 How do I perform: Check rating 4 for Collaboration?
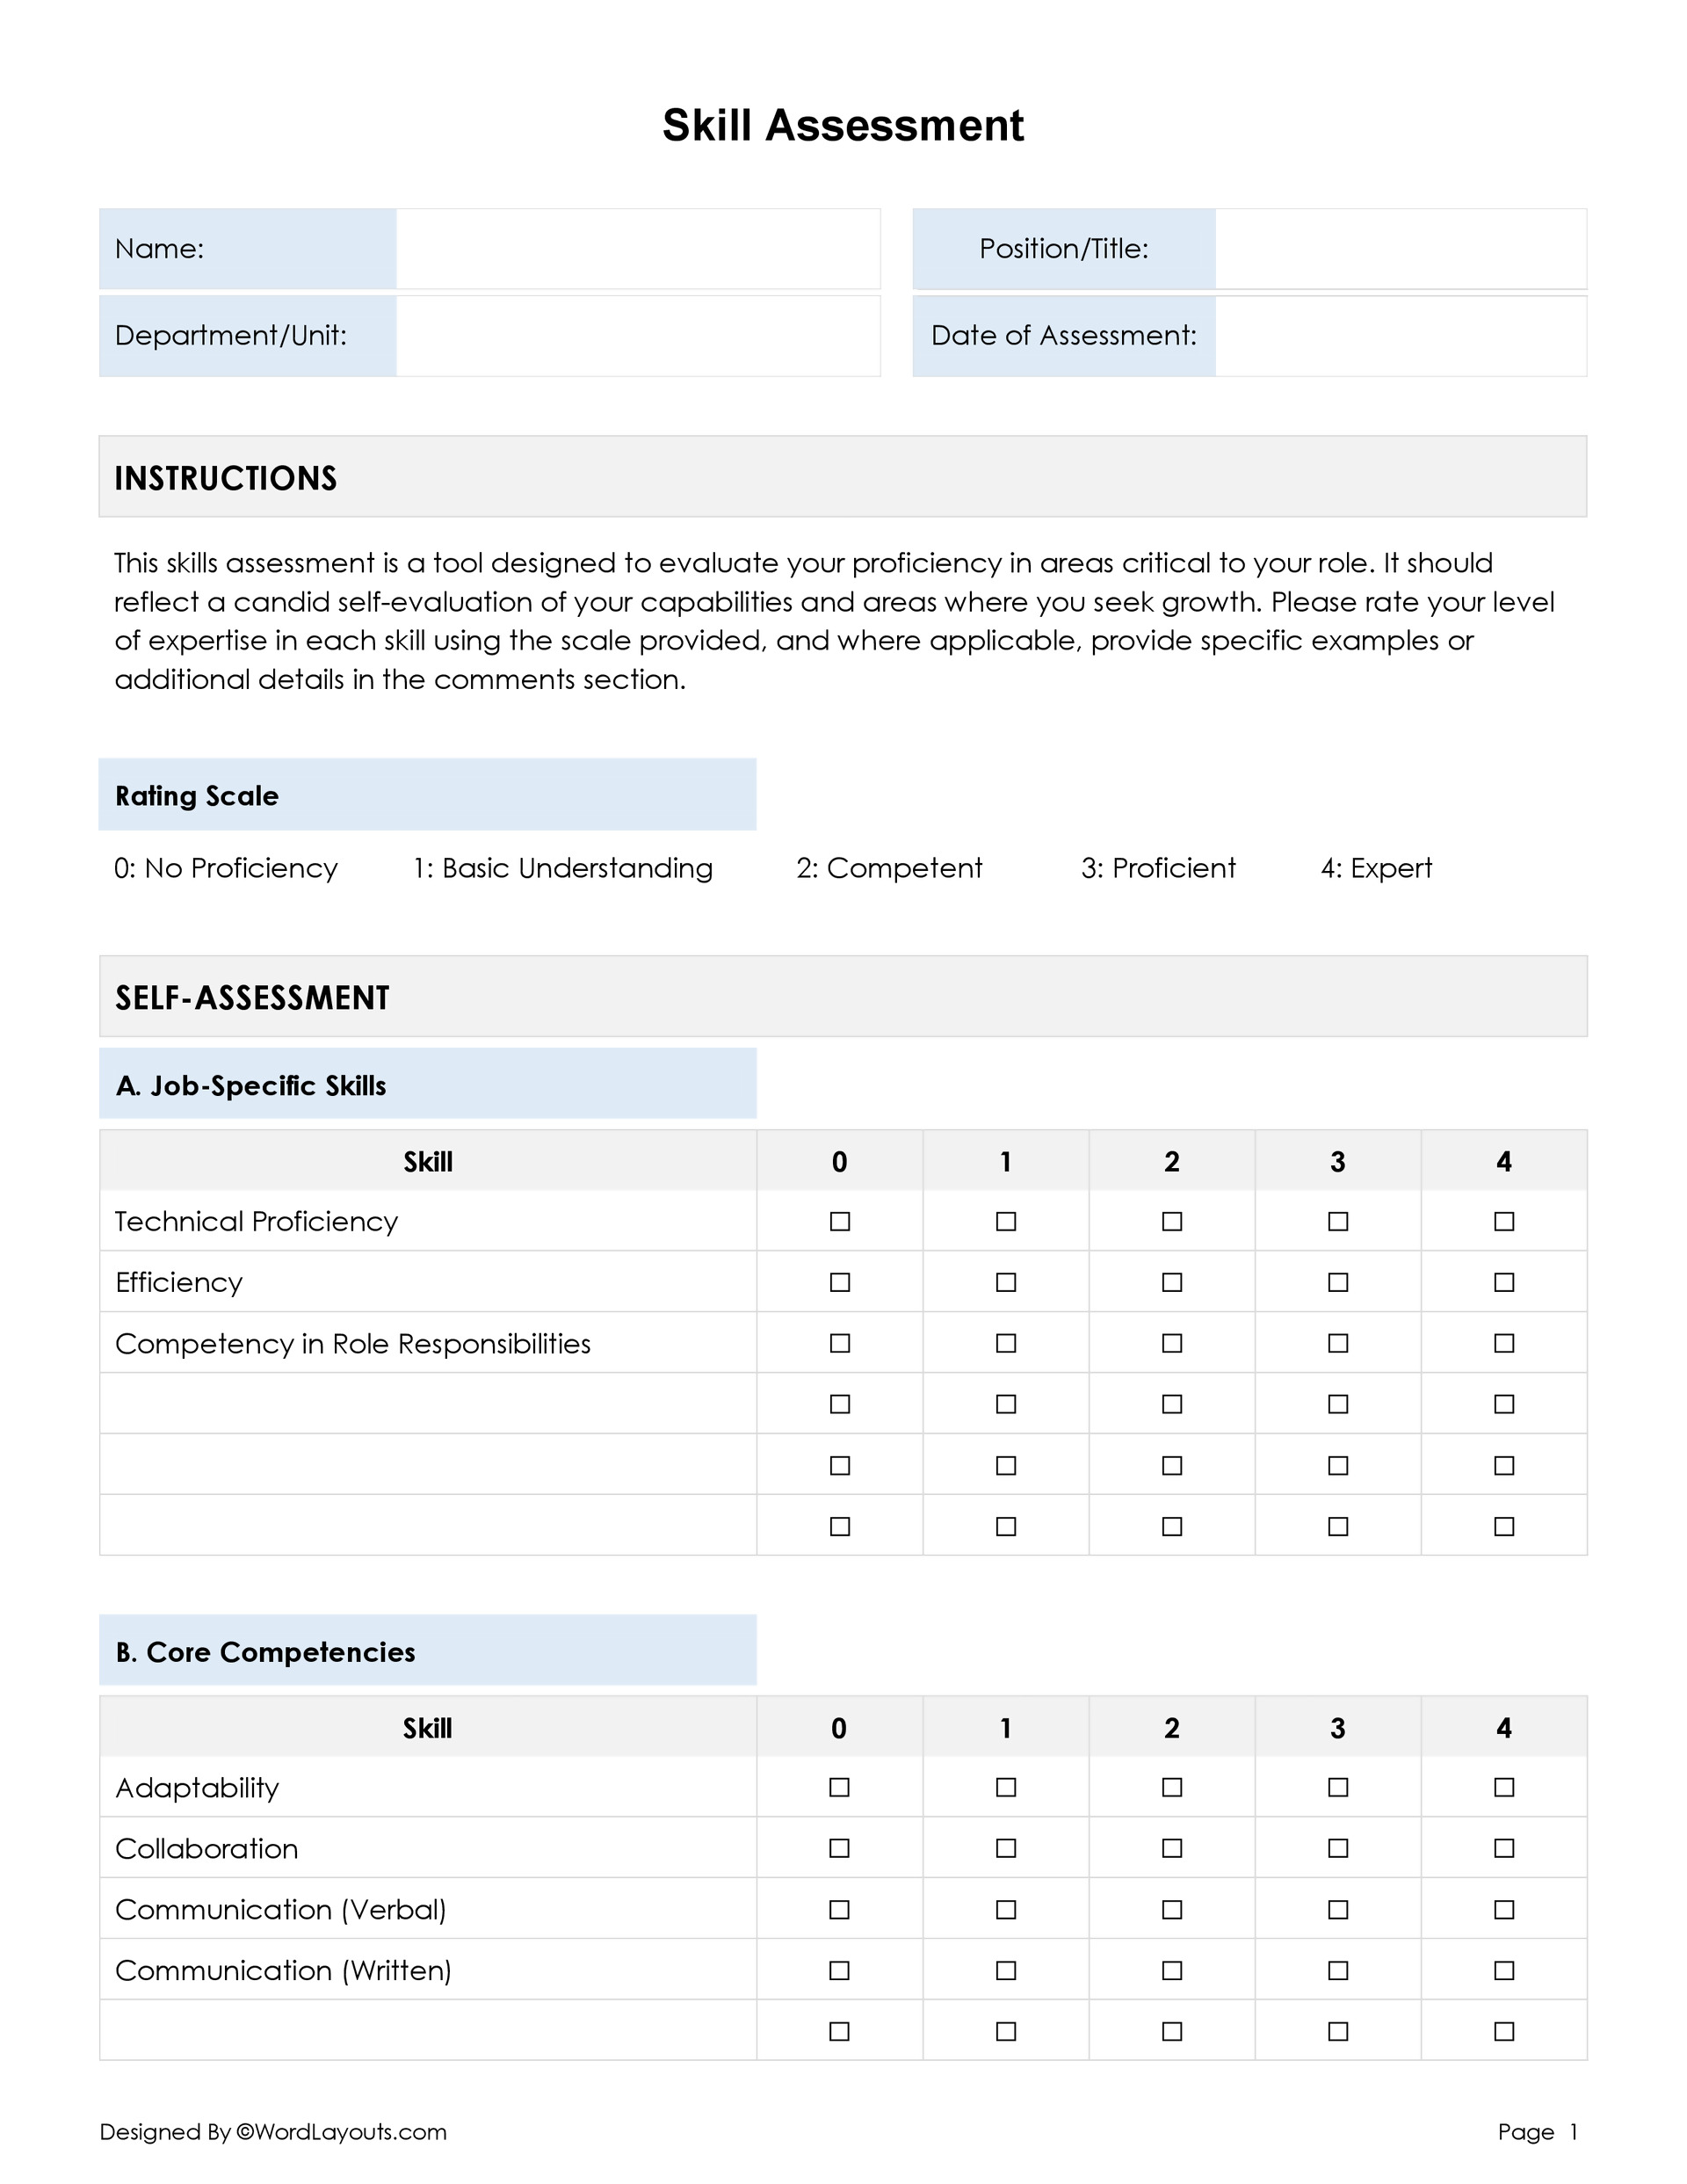1504,1848
